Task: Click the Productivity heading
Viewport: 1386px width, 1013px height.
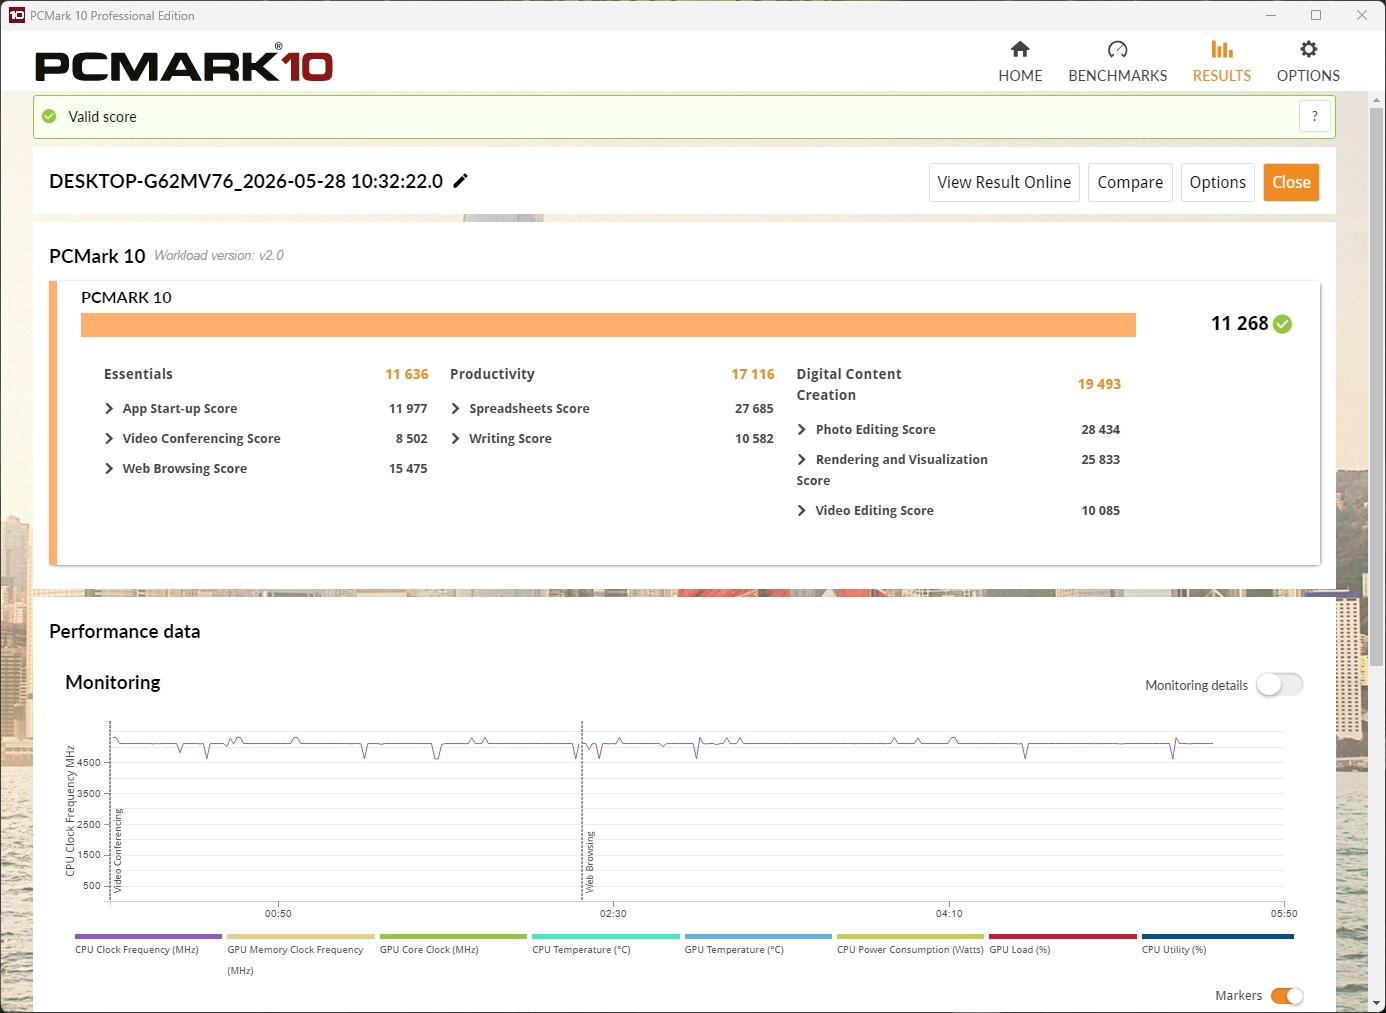Action: tap(492, 374)
